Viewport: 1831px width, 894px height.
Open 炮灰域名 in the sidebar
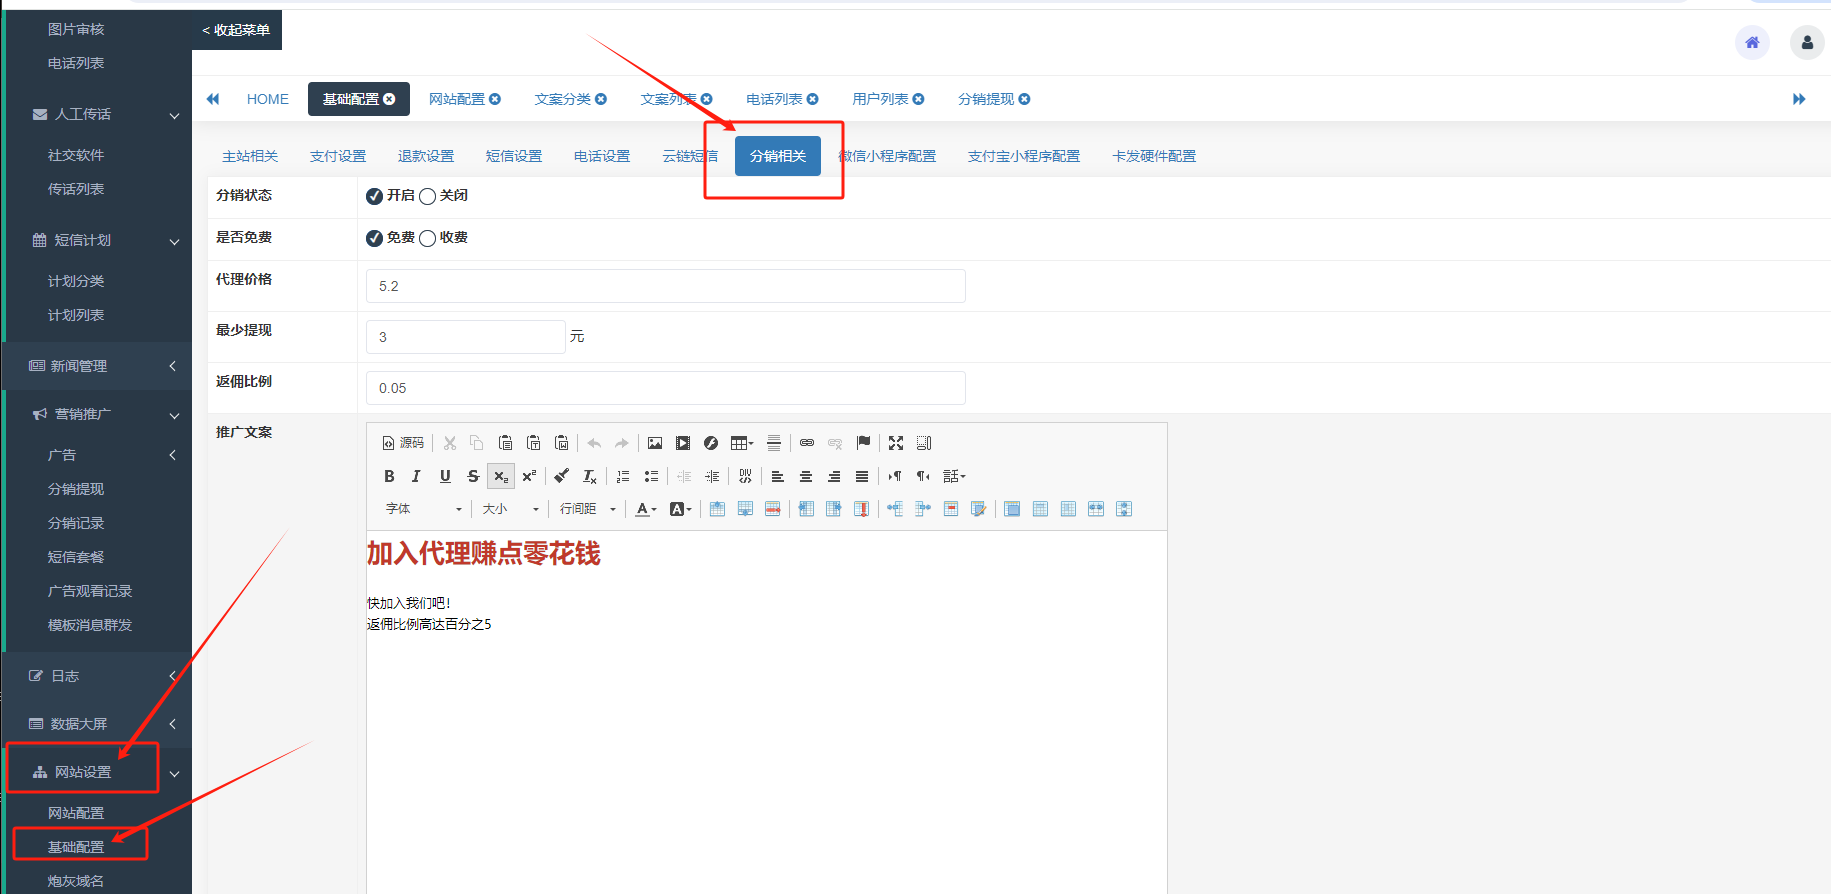[x=76, y=881]
